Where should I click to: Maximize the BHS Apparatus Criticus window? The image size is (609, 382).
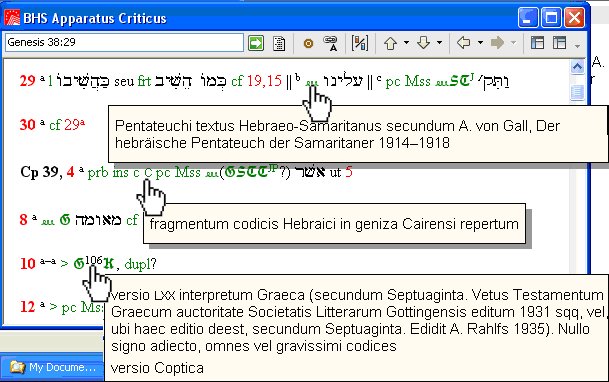551,17
